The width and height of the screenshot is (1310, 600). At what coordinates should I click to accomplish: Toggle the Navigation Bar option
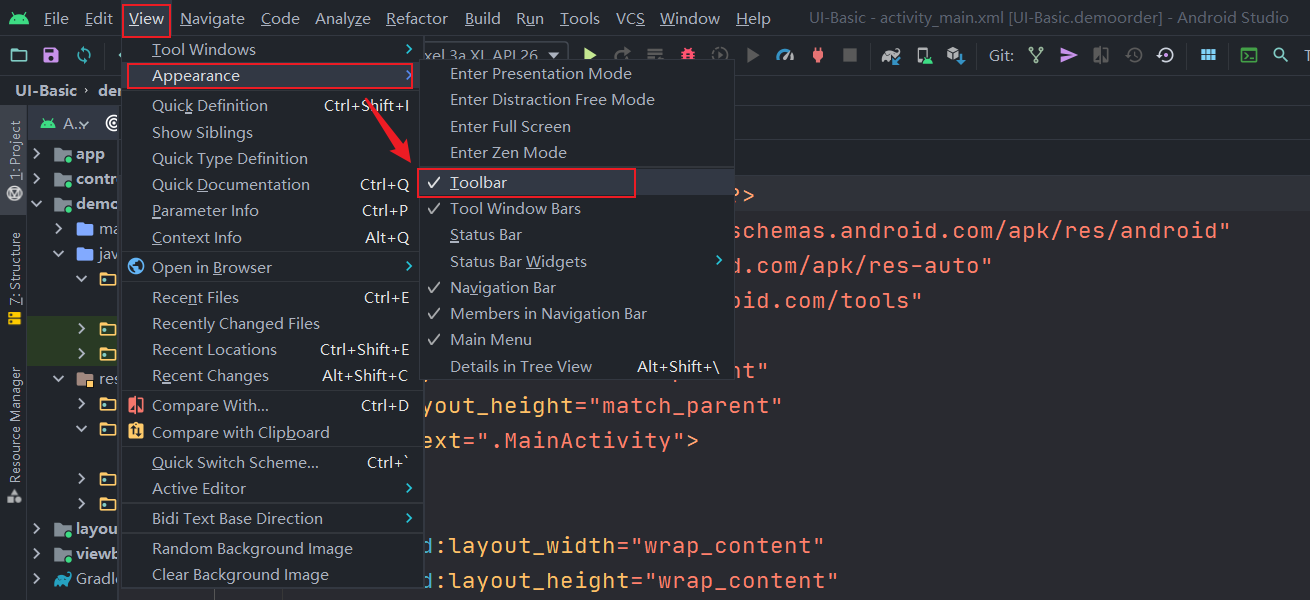tap(576, 287)
